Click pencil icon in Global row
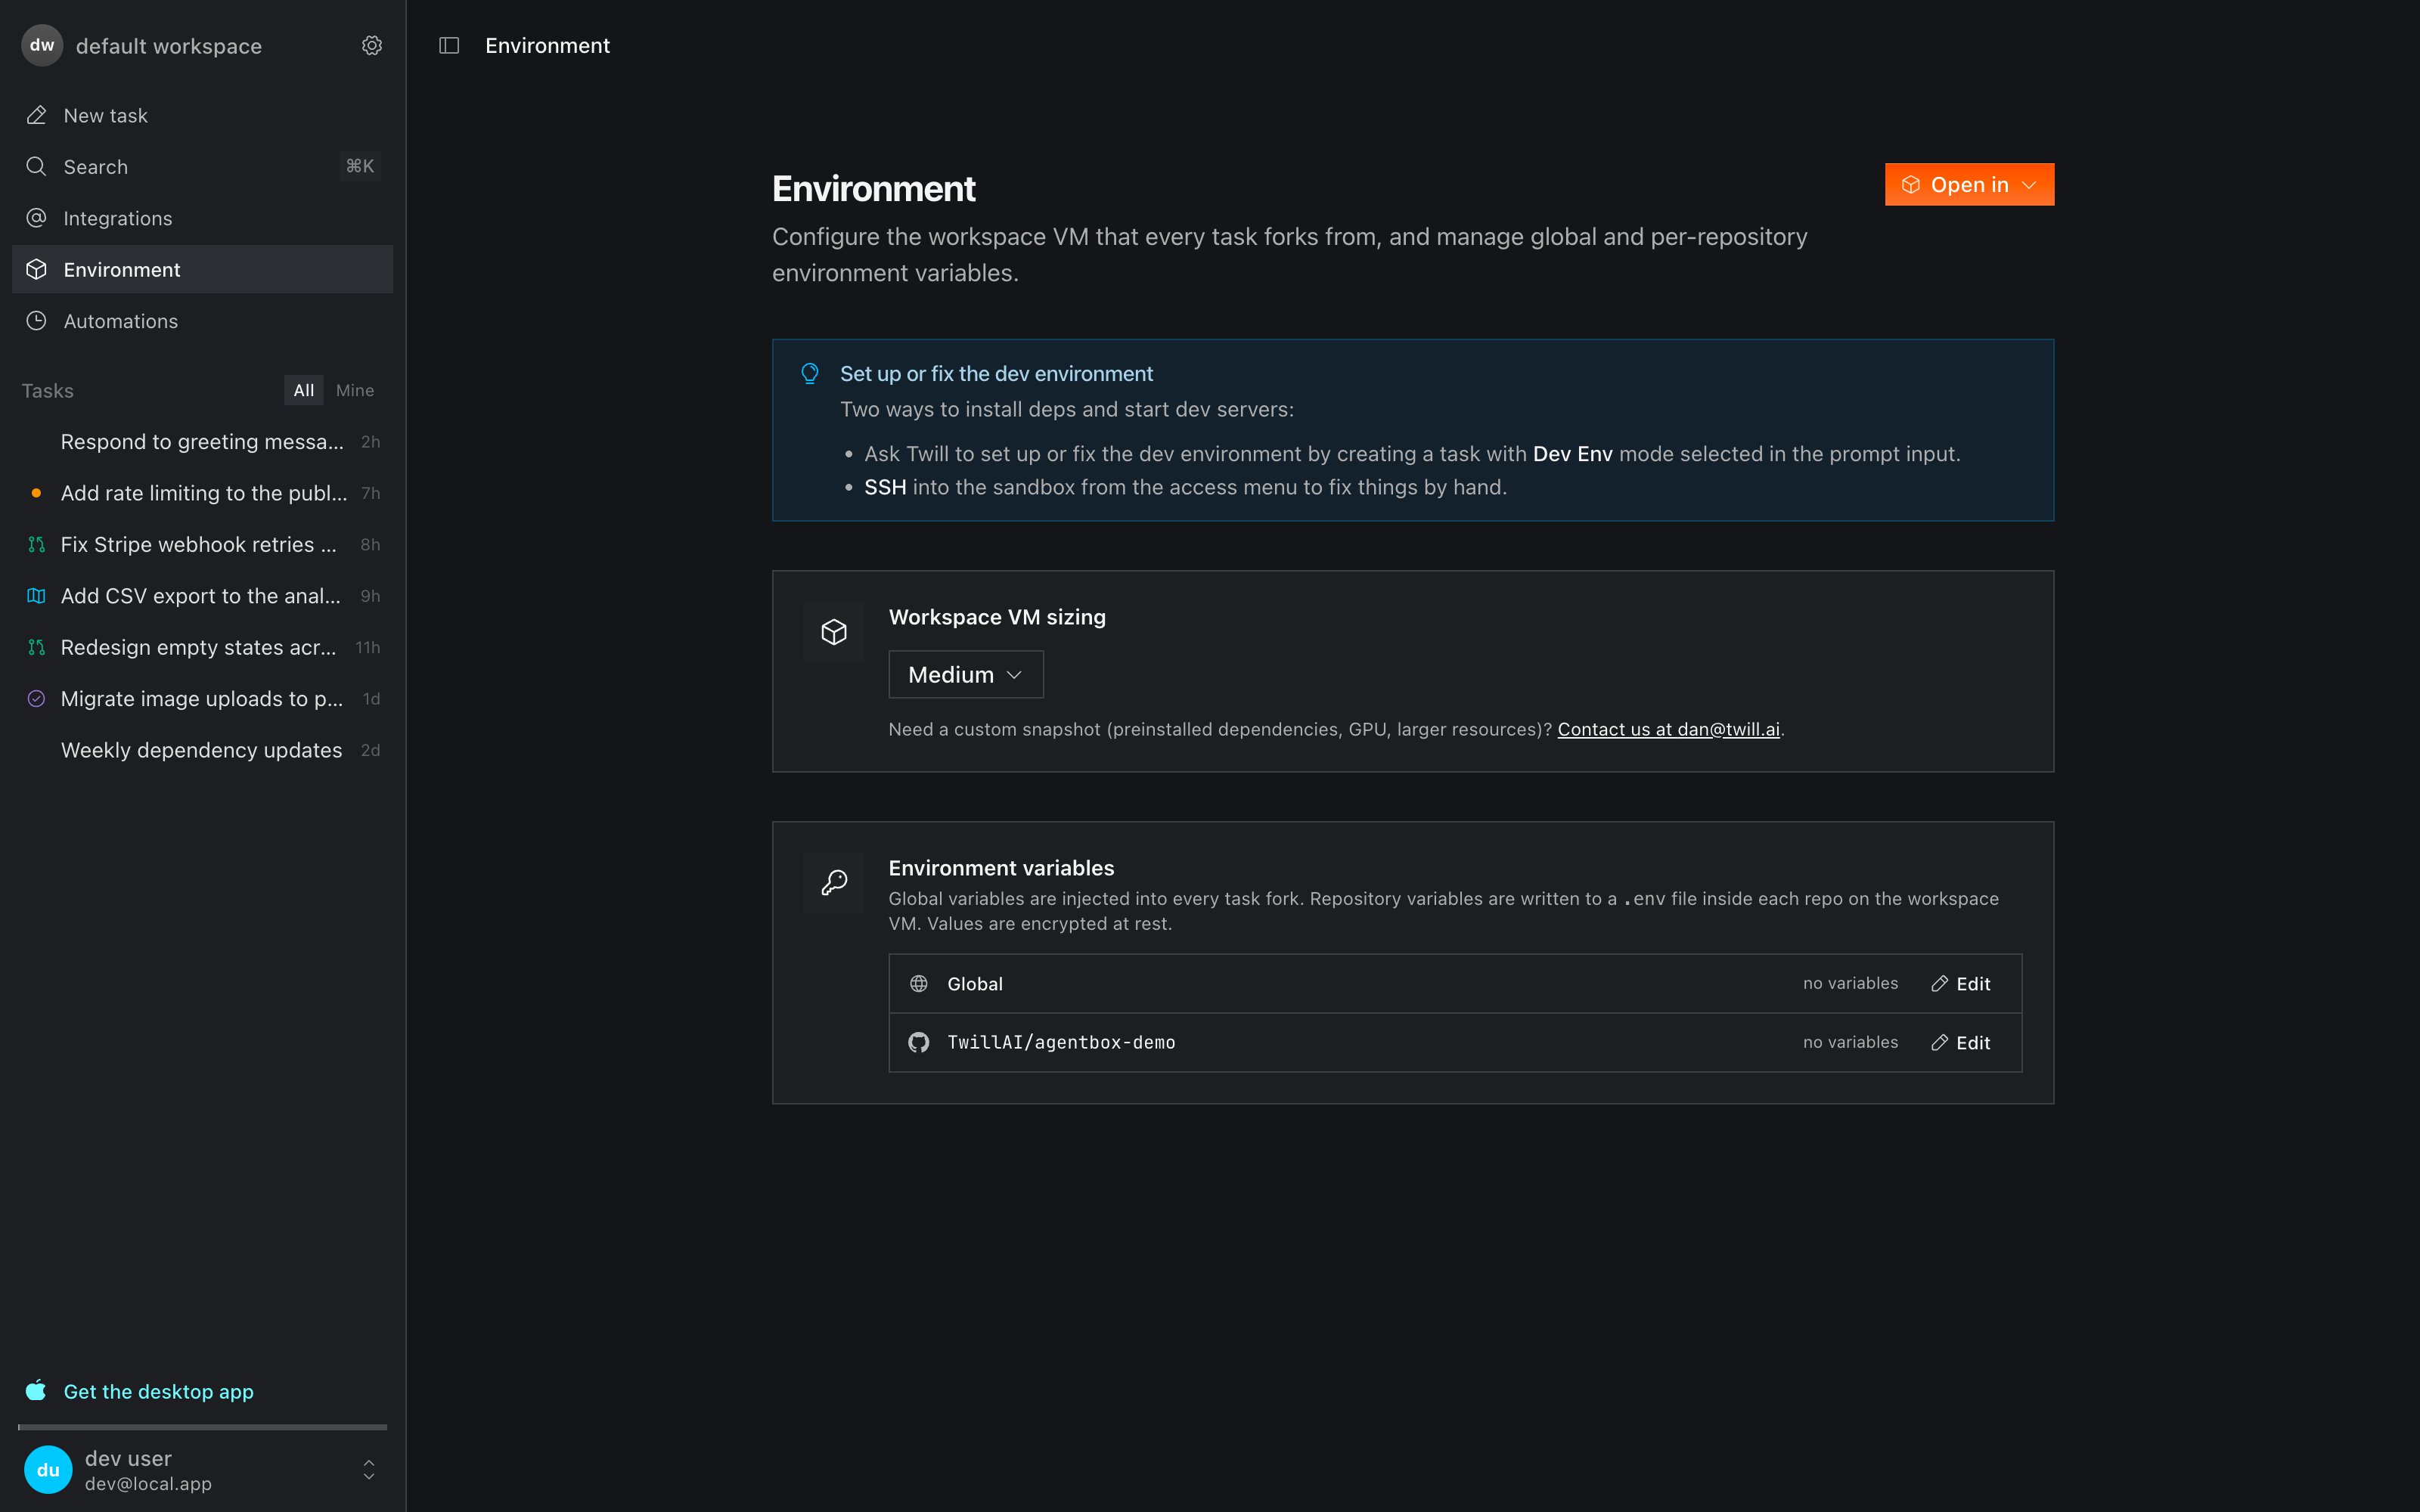This screenshot has width=2420, height=1512. (1940, 984)
